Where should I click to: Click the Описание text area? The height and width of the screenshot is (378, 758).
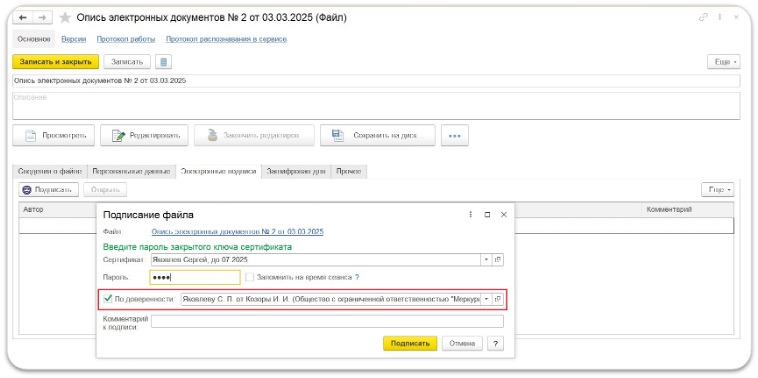tap(376, 106)
